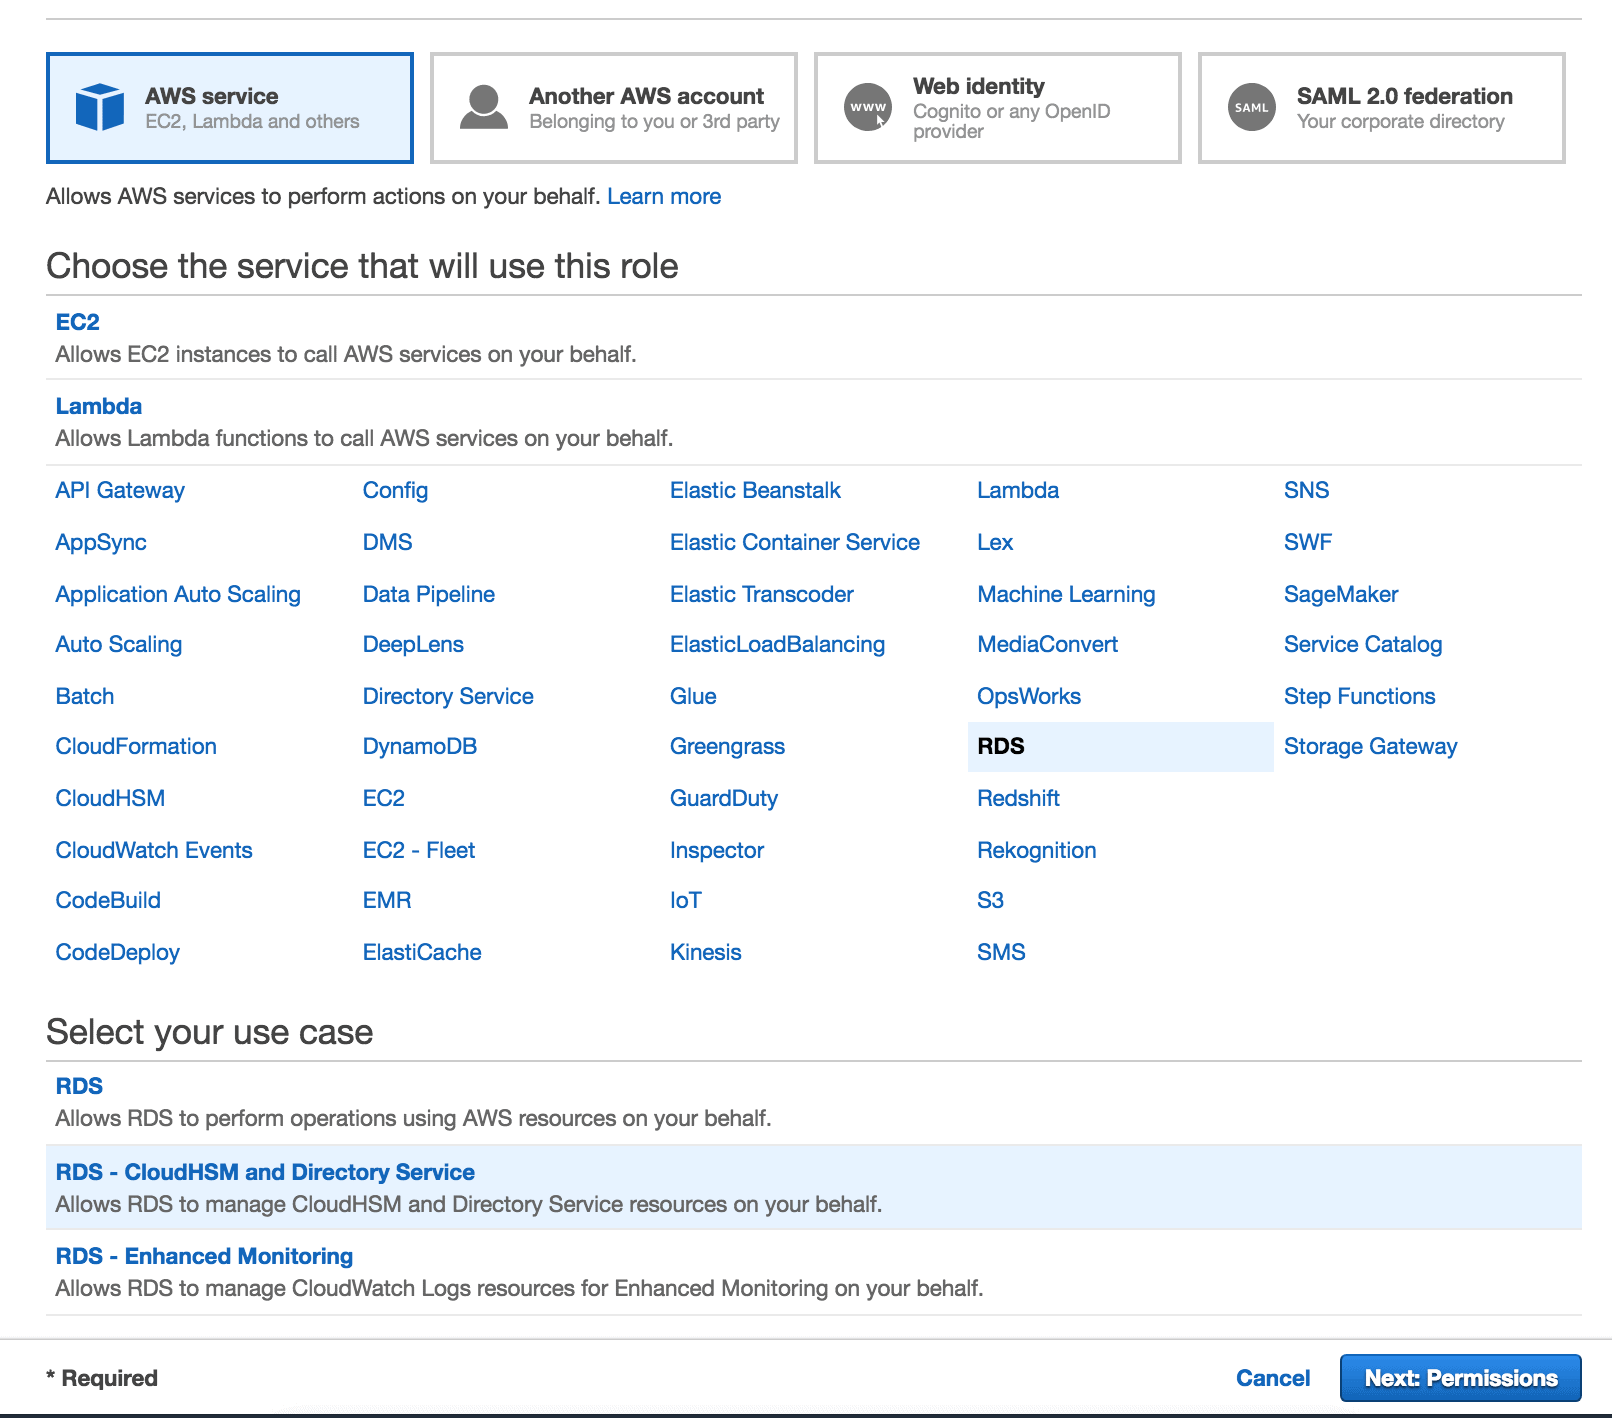Pick Step Functions service
This screenshot has width=1612, height=1418.
(1360, 696)
